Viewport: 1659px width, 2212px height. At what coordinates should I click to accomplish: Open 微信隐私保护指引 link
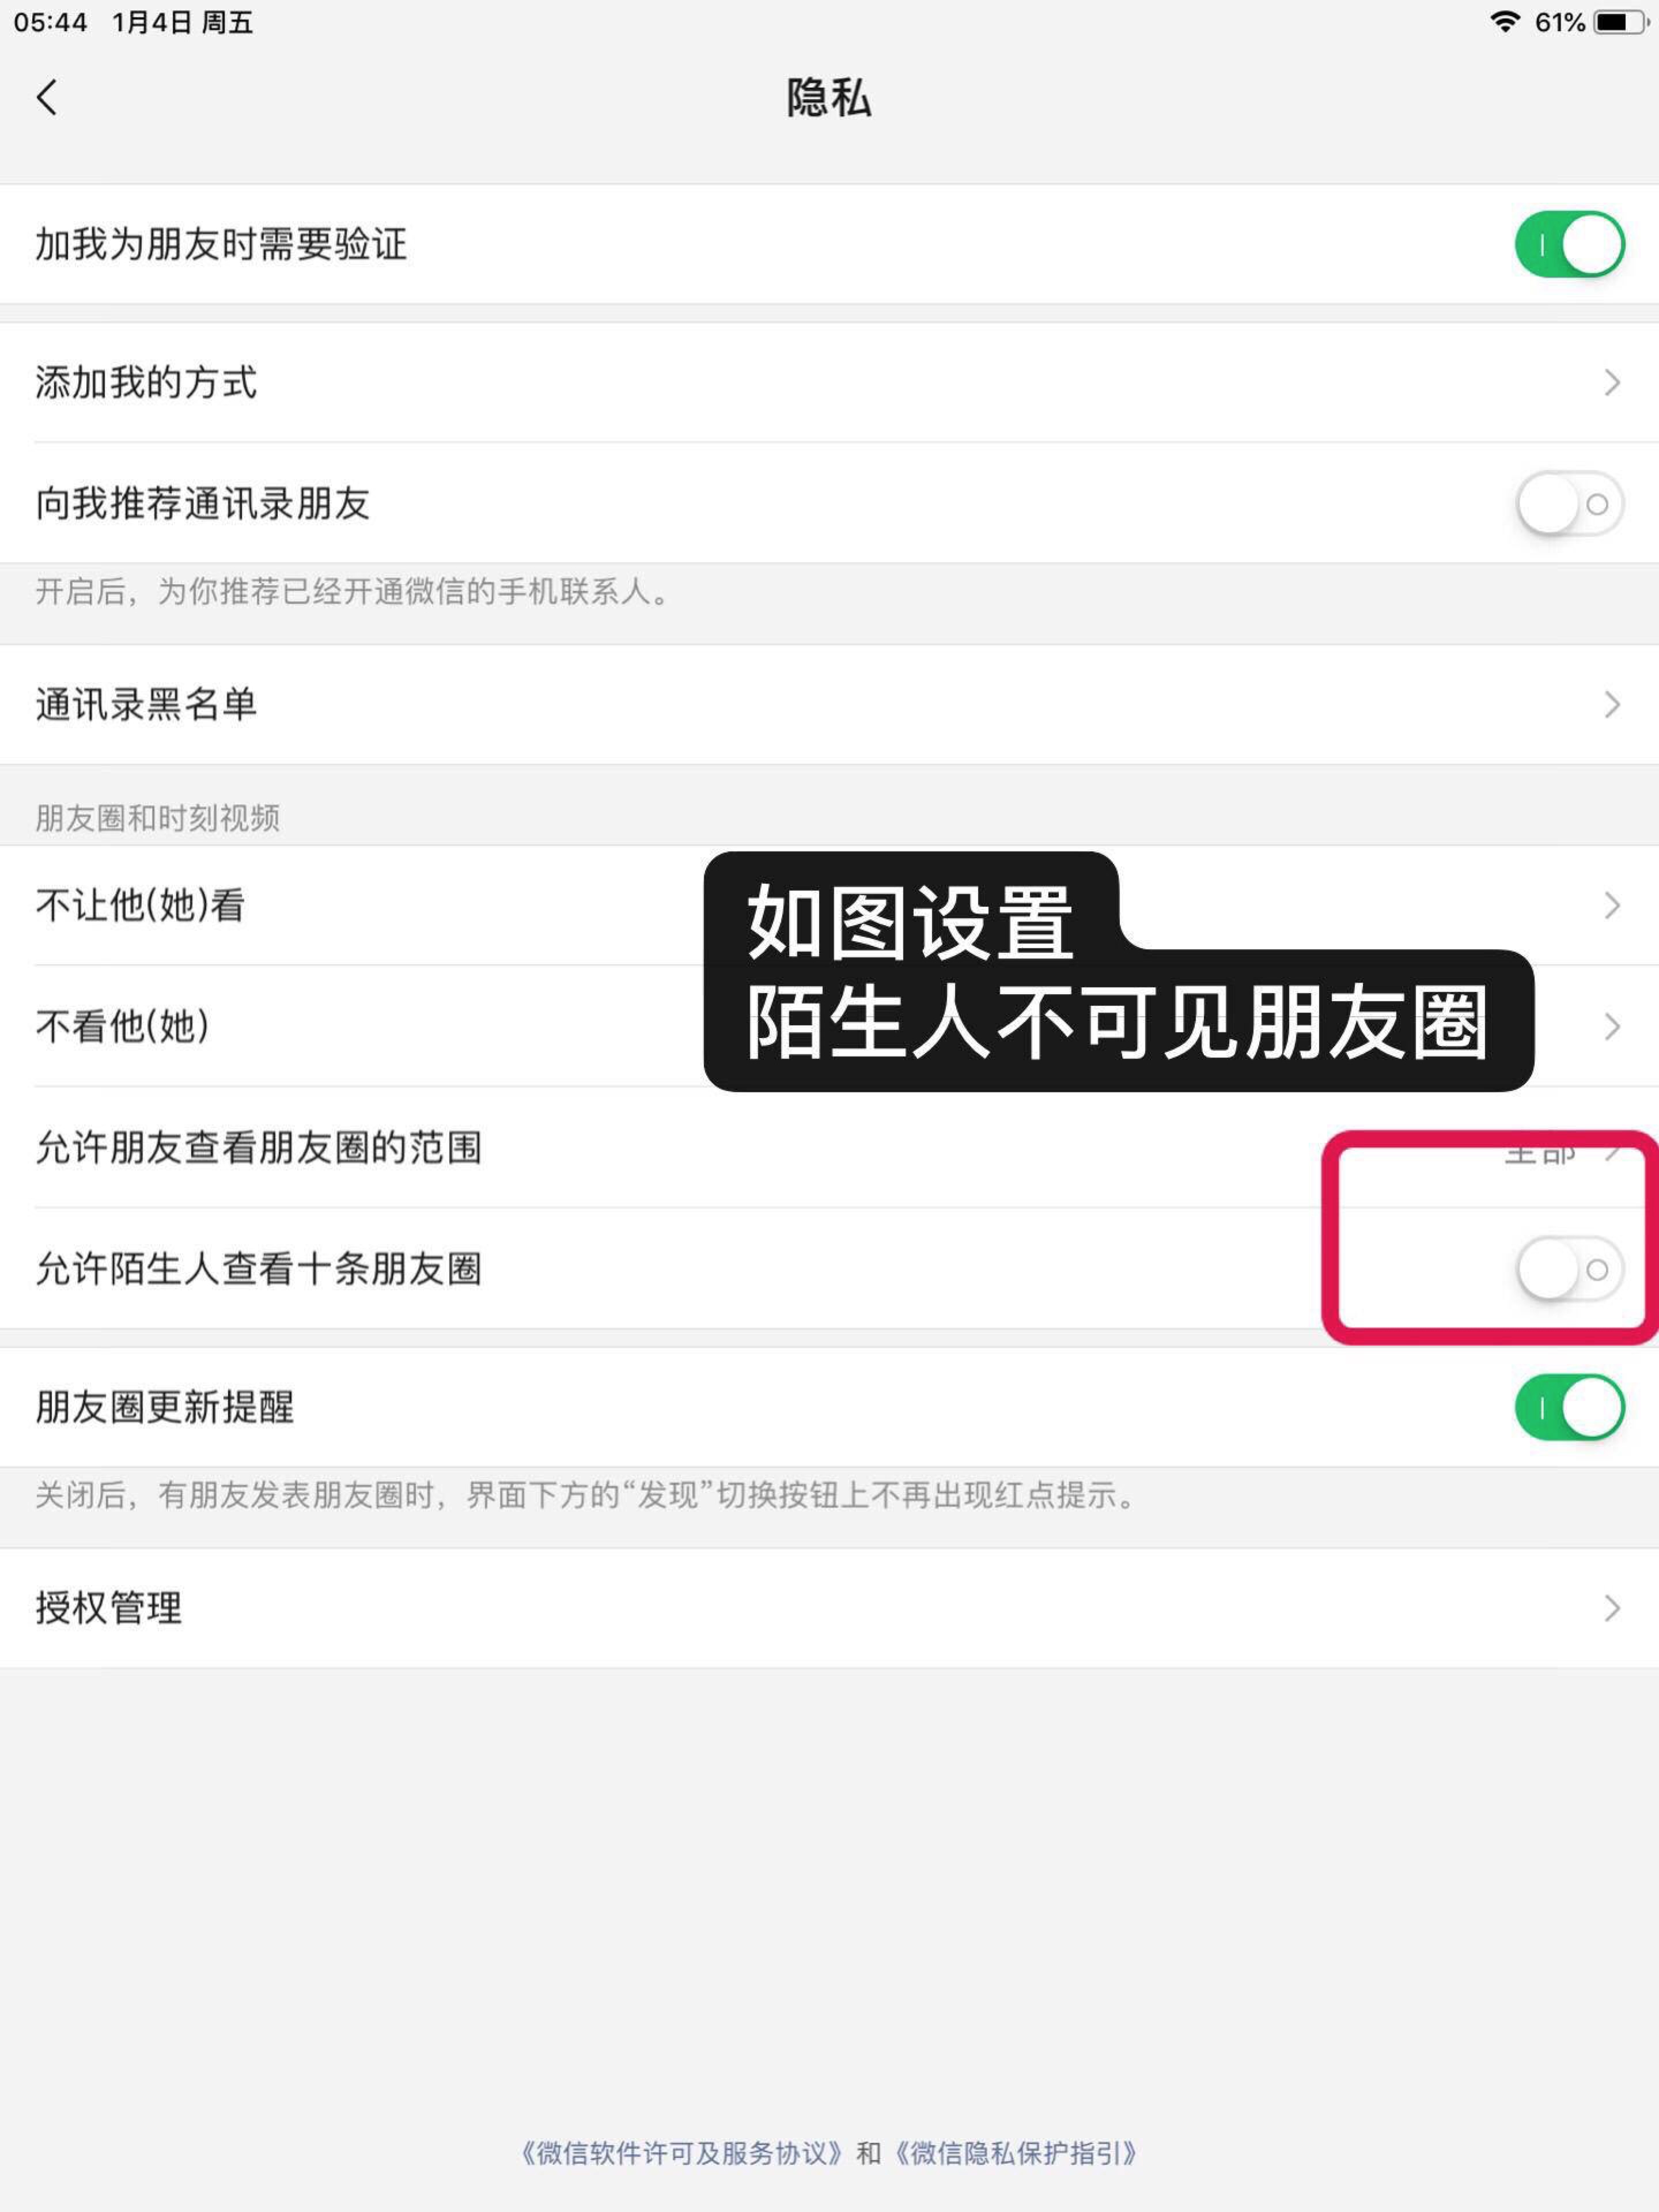[1015, 2153]
